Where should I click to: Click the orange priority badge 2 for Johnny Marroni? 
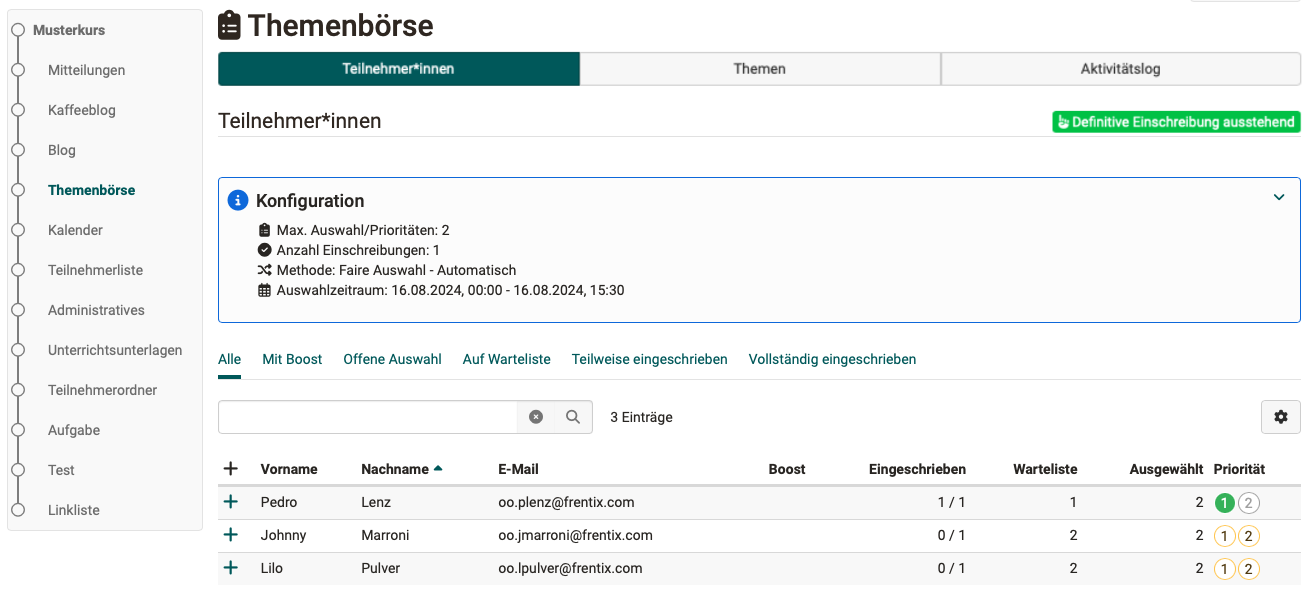coord(1248,535)
